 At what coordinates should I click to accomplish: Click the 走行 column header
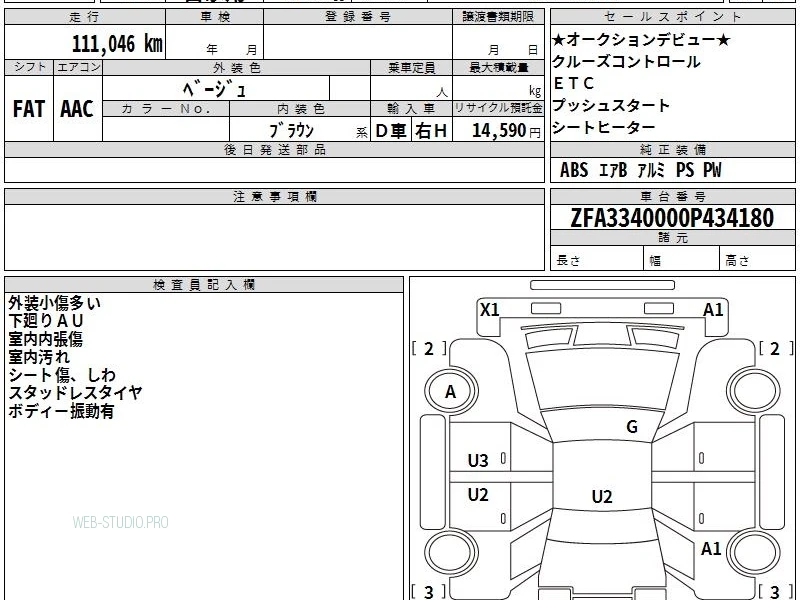pyautogui.click(x=85, y=17)
